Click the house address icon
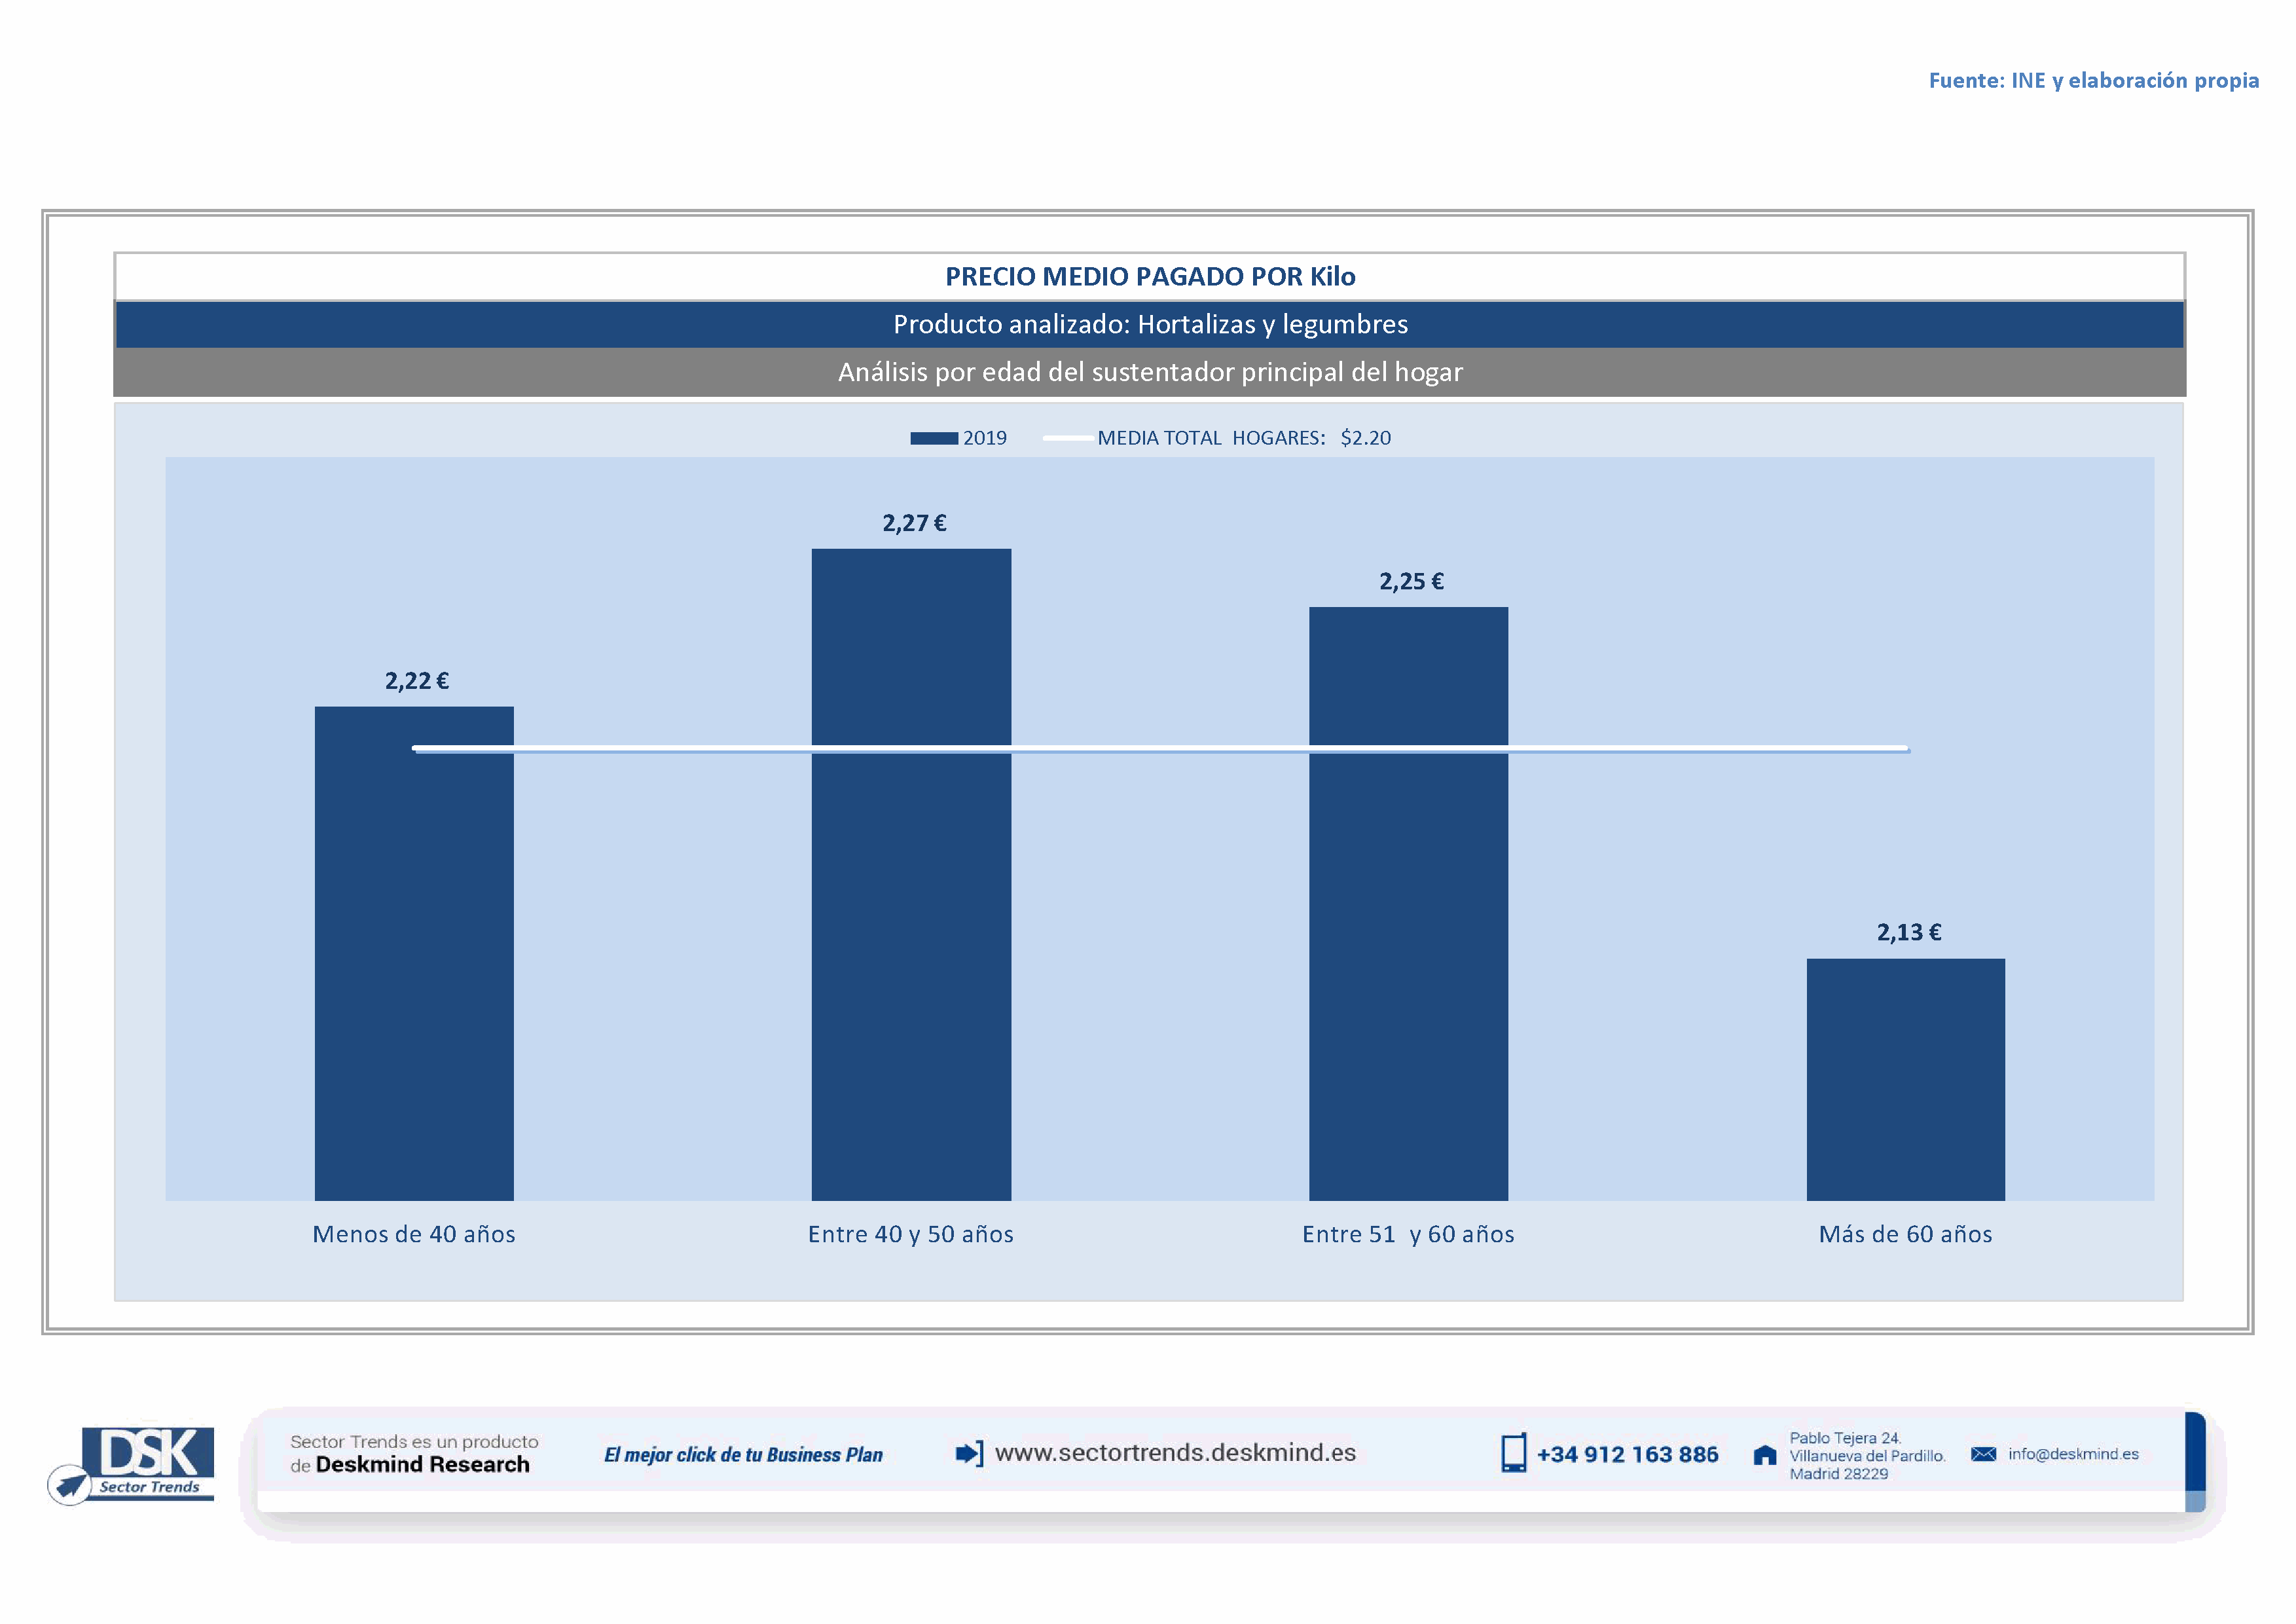The width and height of the screenshot is (2296, 1624). [x=1765, y=1455]
